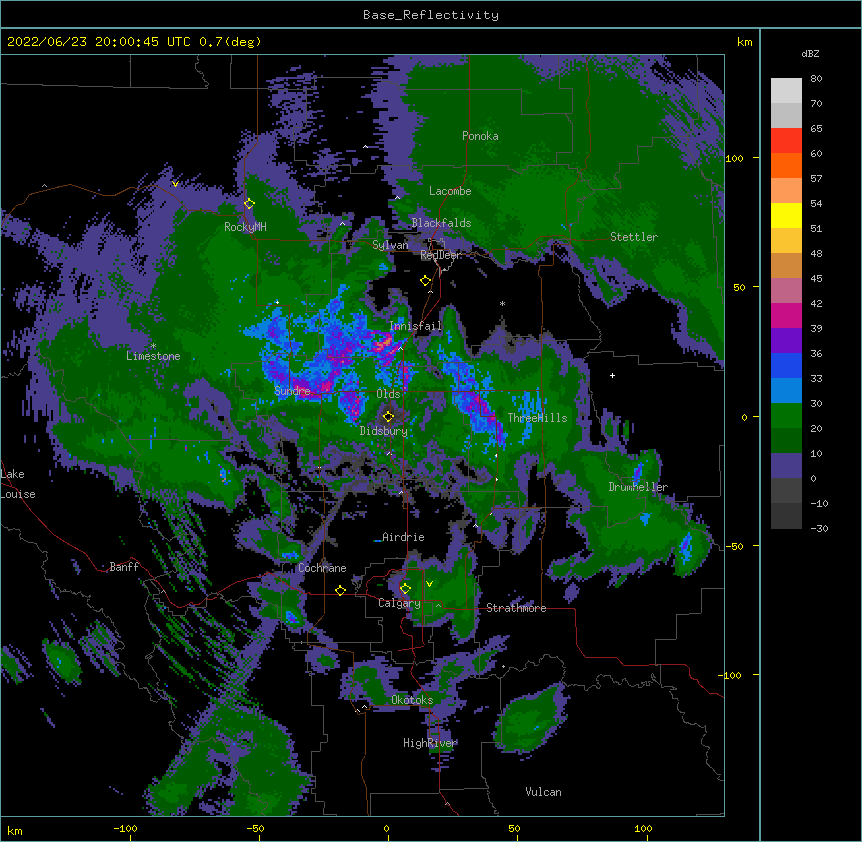
Task: Select the light blue 30-33 dBZ swatch
Action: click(x=786, y=391)
